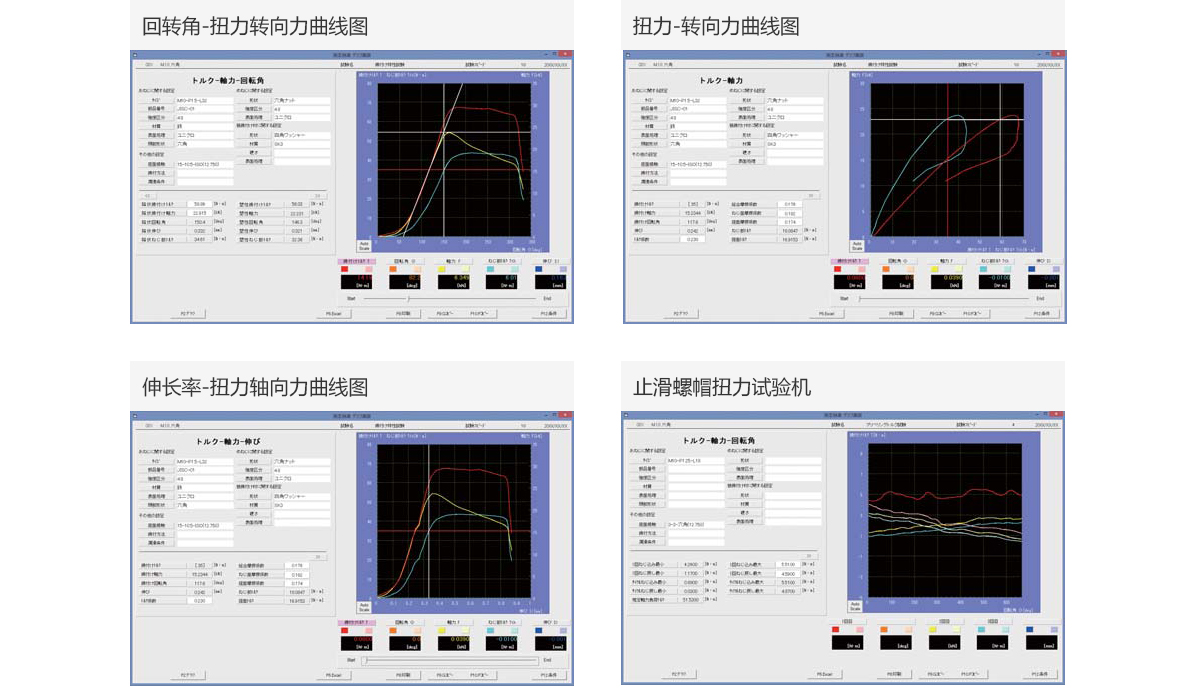Click Auto Scale in the 扭力-转向力 window
The image size is (1199, 693).
point(857,246)
